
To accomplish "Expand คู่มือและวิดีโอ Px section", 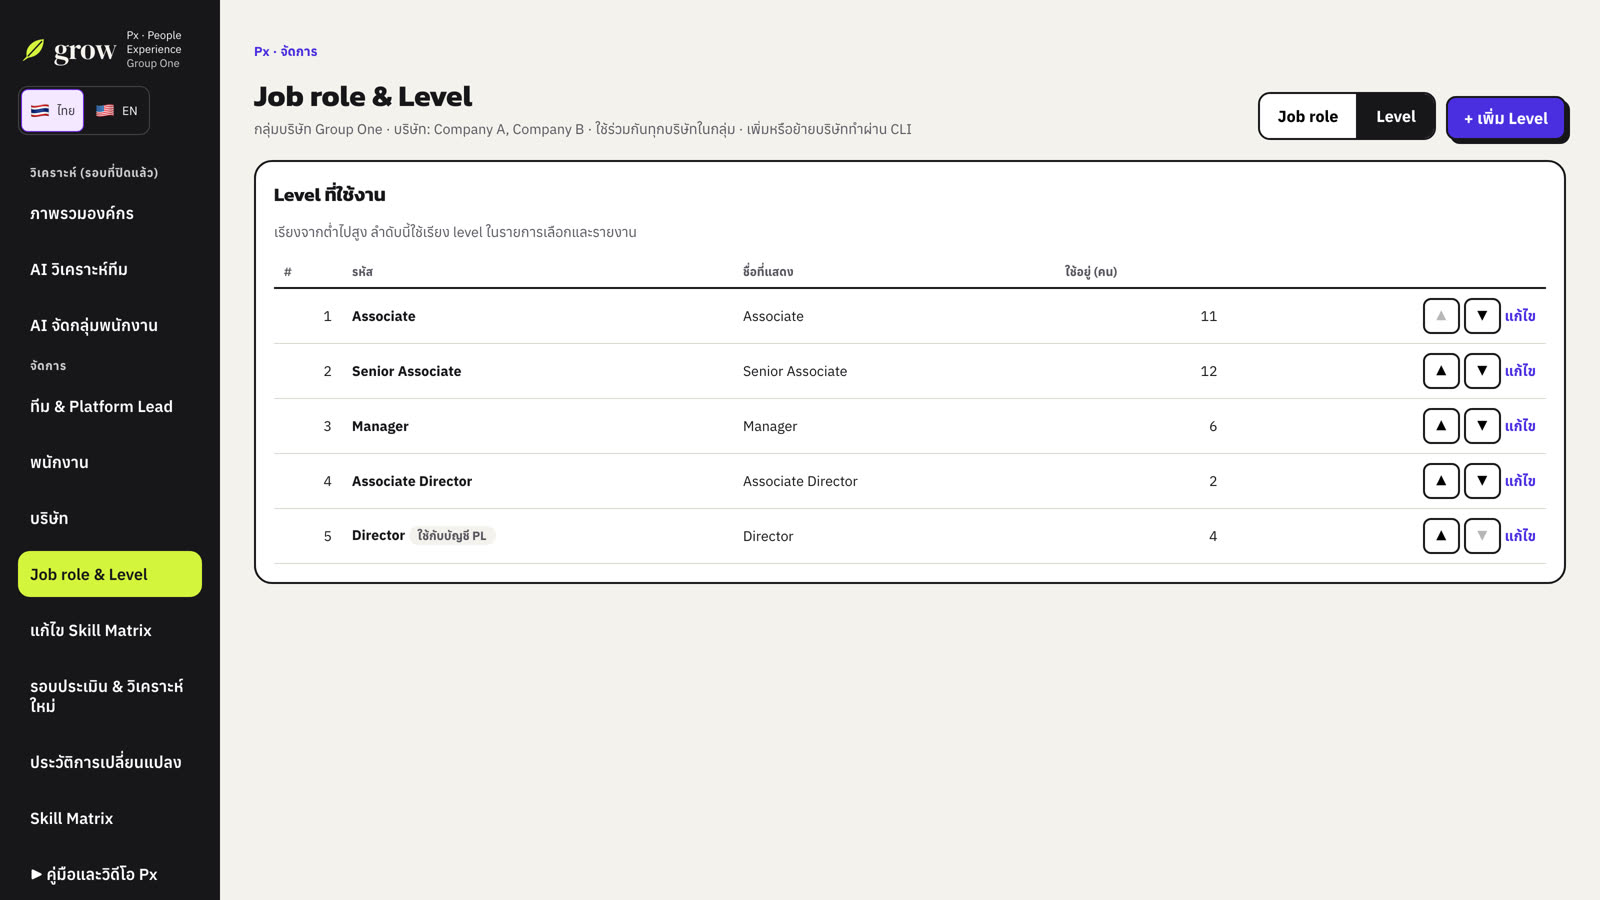I will 110,874.
